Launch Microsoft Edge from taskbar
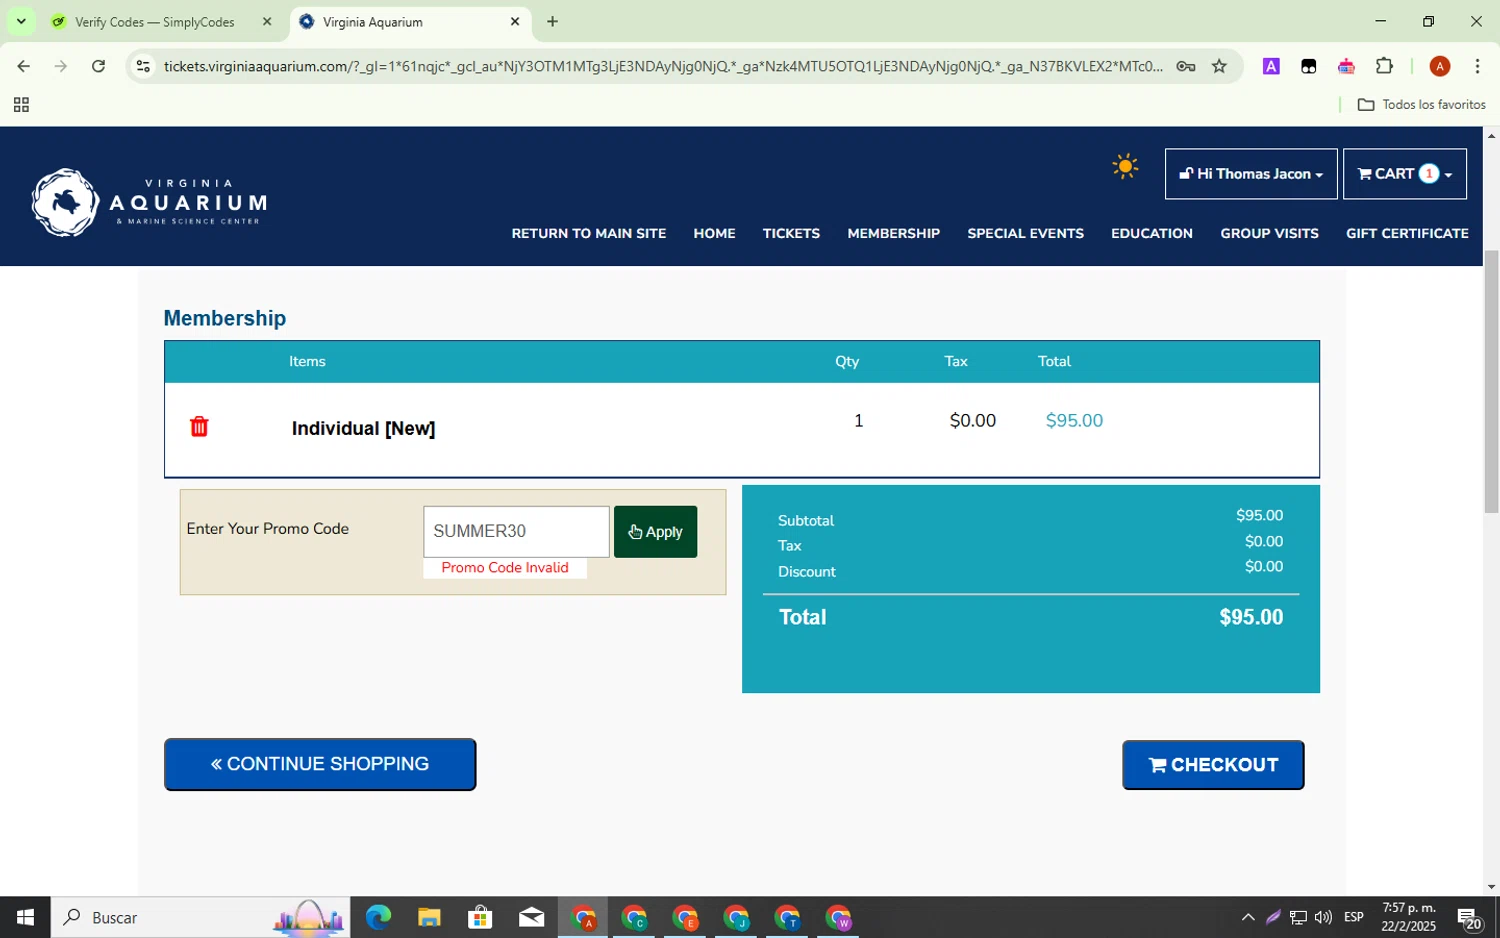 [x=378, y=917]
